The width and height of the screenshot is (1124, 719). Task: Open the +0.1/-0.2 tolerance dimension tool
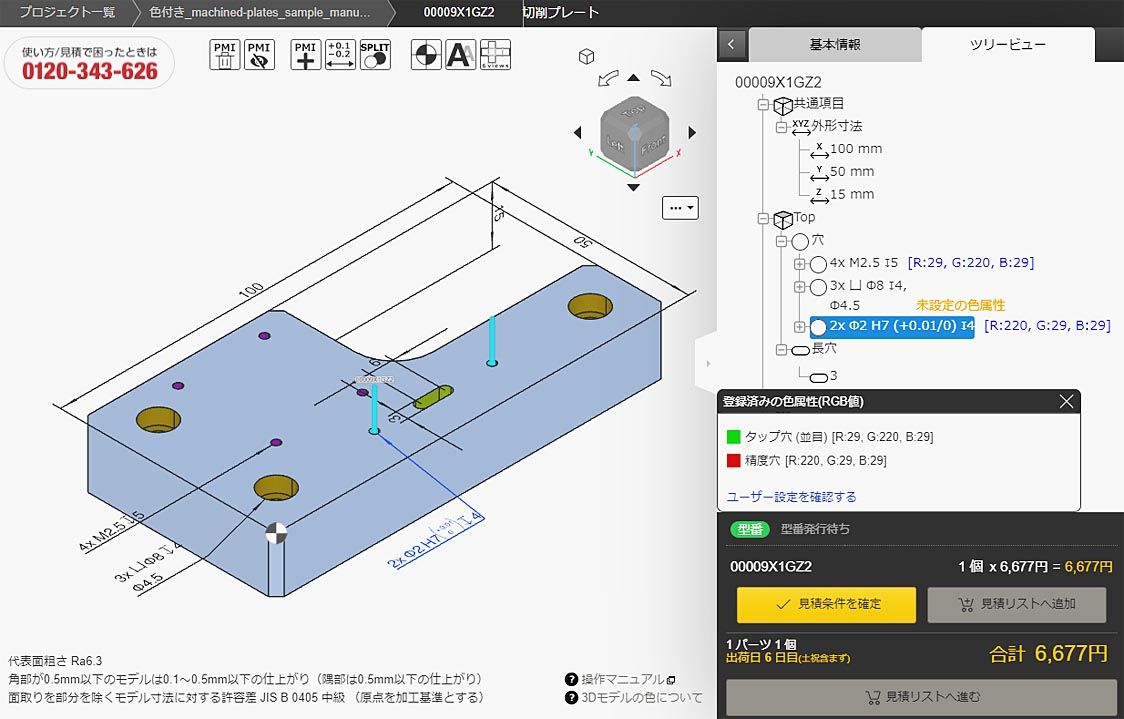[x=341, y=55]
